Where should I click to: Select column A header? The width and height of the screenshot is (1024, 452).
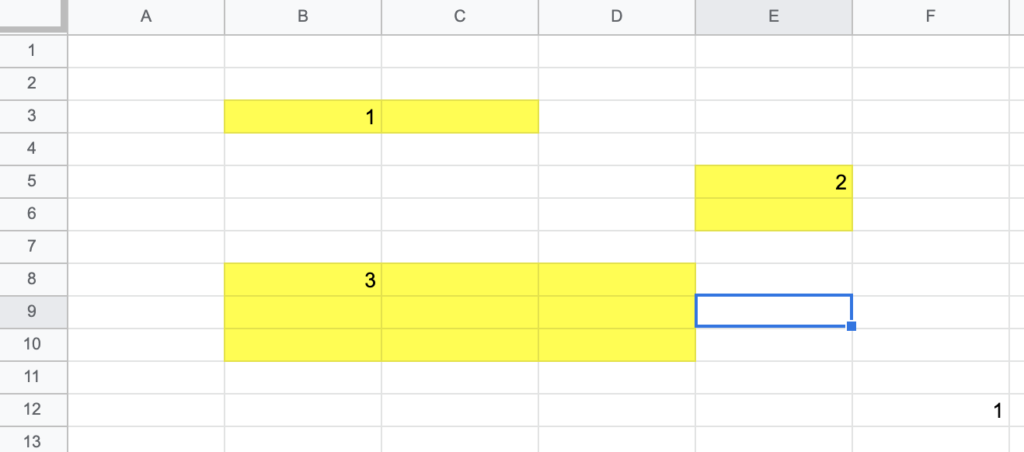pos(146,17)
